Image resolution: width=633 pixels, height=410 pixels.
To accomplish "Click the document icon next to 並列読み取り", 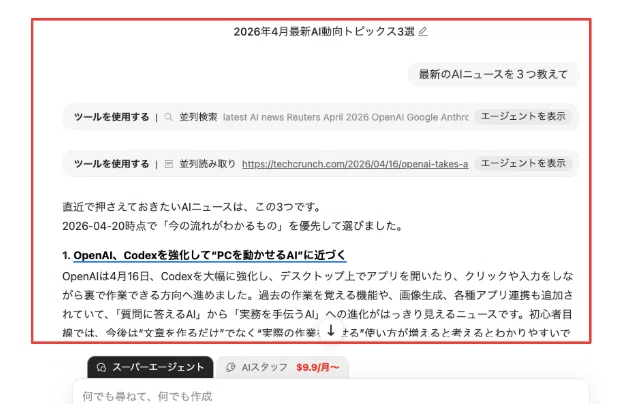I will (169, 164).
